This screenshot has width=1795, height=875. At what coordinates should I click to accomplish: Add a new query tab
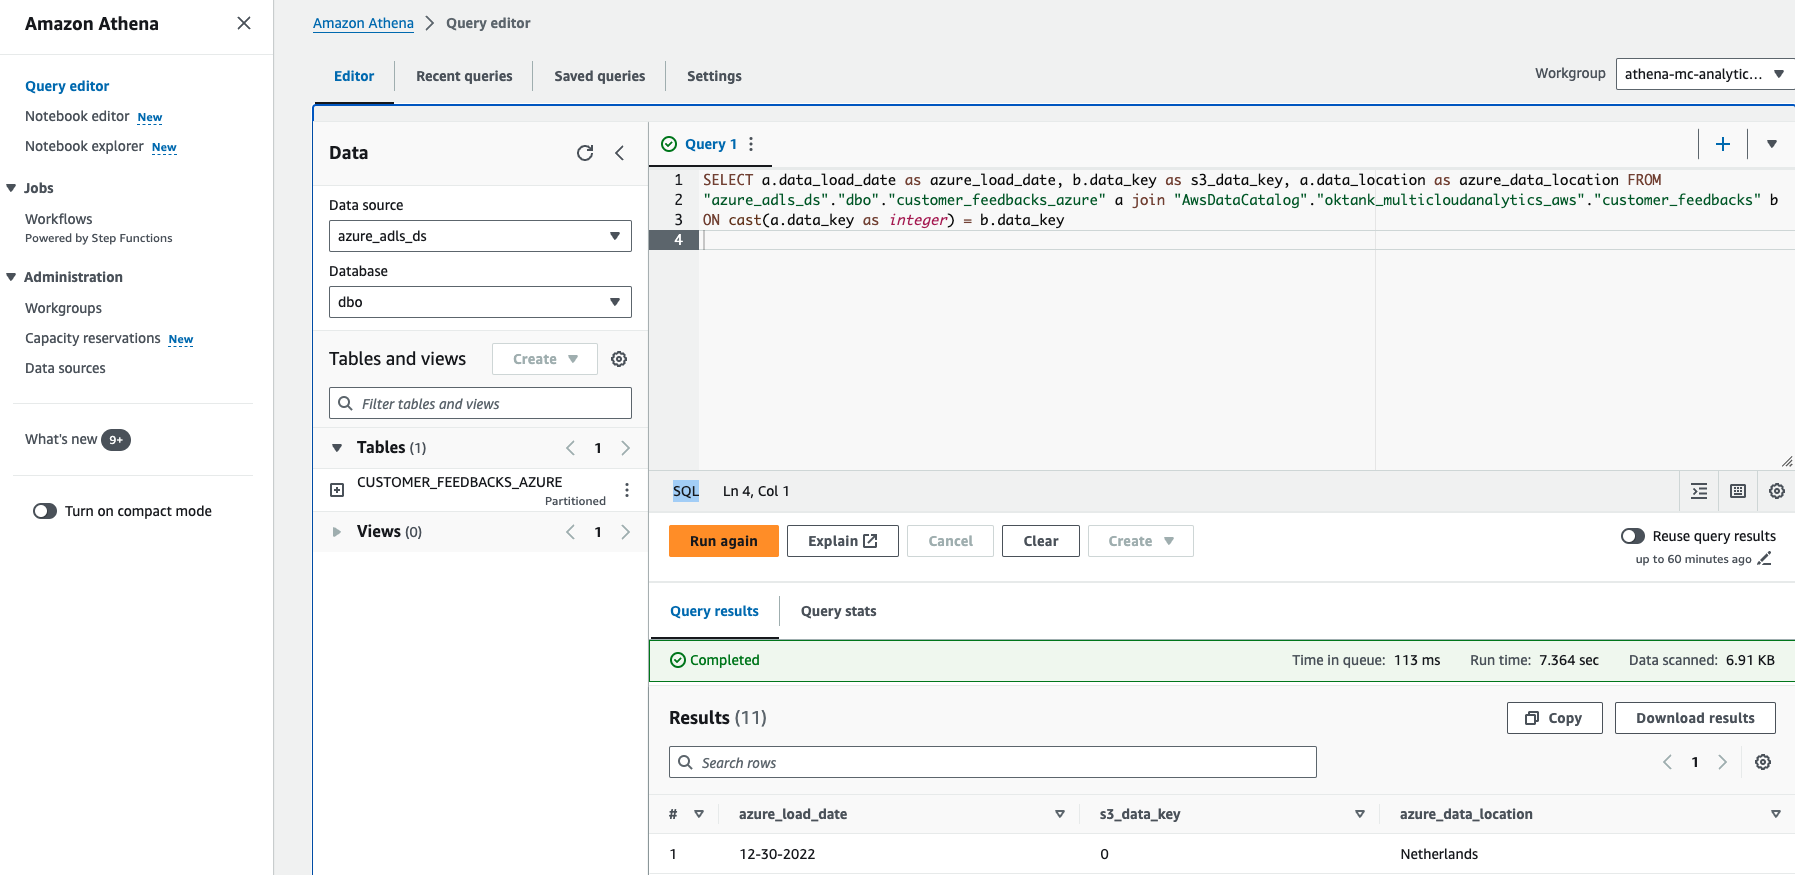coord(1723,144)
